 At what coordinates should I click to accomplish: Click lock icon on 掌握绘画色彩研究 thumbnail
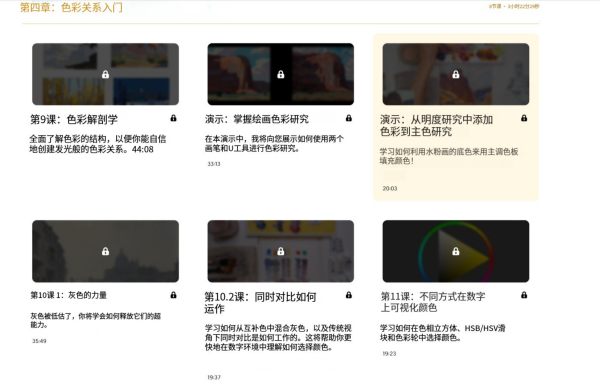[280, 75]
